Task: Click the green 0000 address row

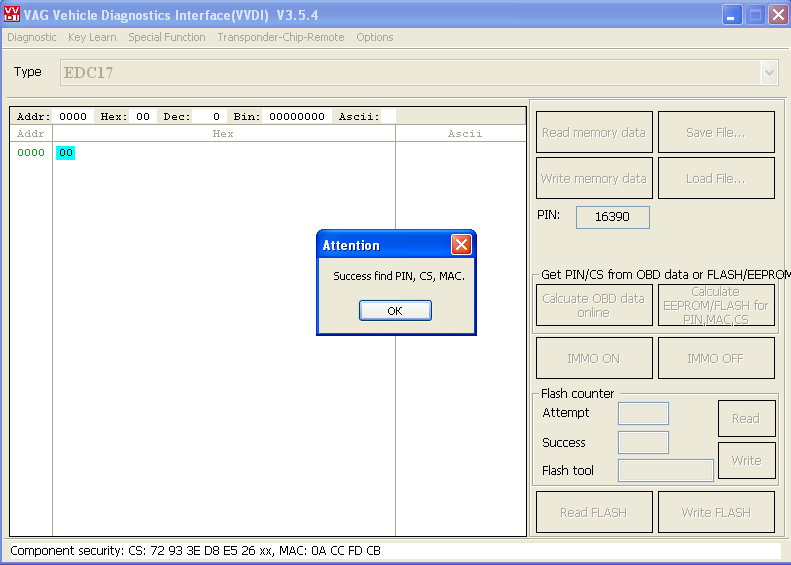Action: (x=31, y=152)
